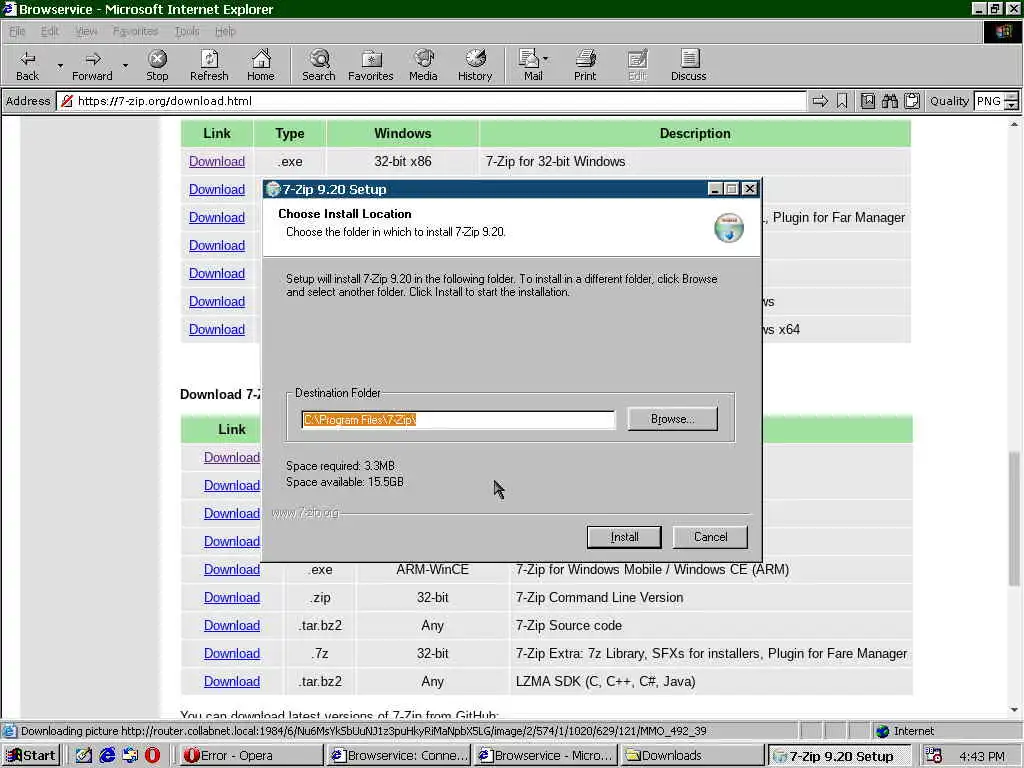The image size is (1024, 768).
Task: Open the Favorites menu
Action: click(x=135, y=31)
